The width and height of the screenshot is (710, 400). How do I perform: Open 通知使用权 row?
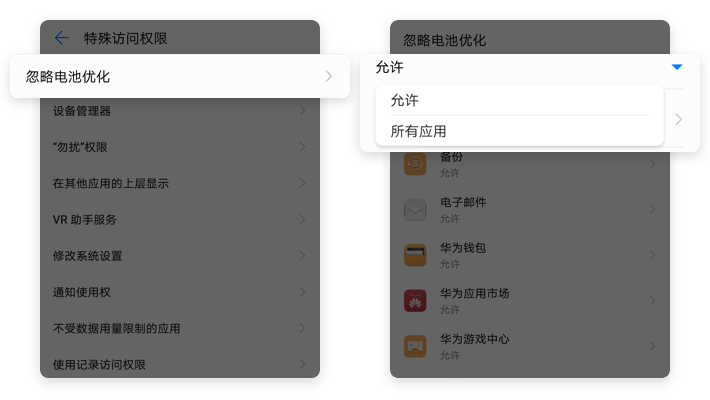(x=180, y=292)
